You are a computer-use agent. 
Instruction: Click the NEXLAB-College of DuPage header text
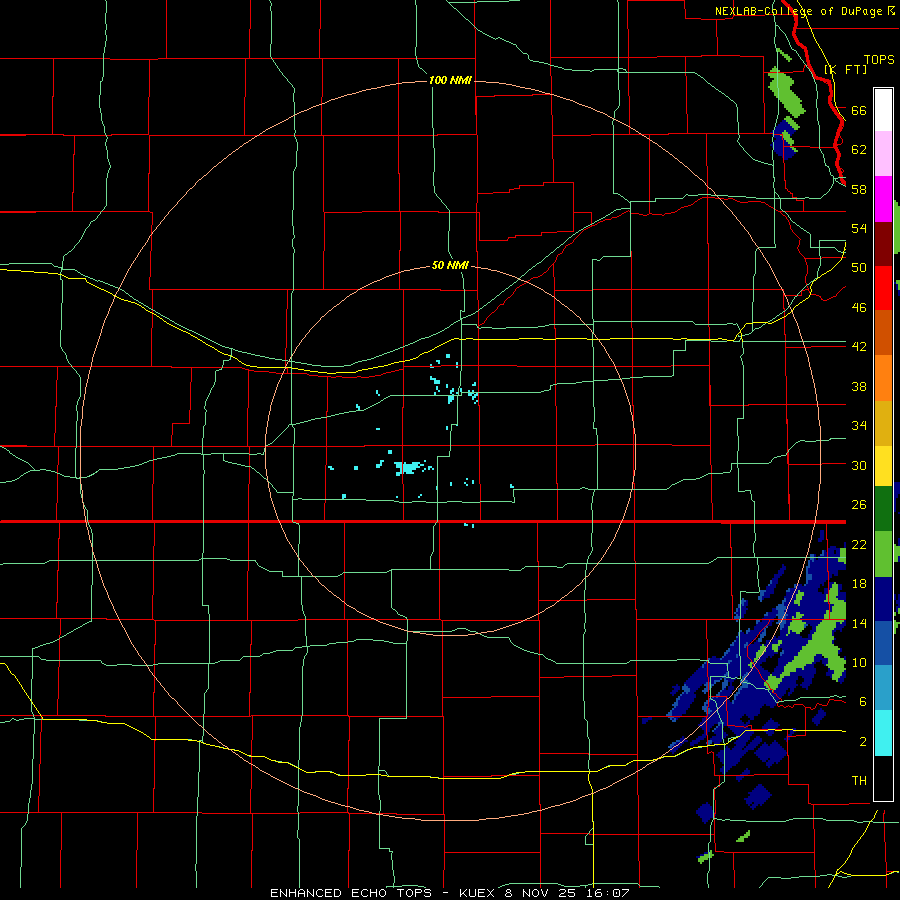pyautogui.click(x=799, y=11)
